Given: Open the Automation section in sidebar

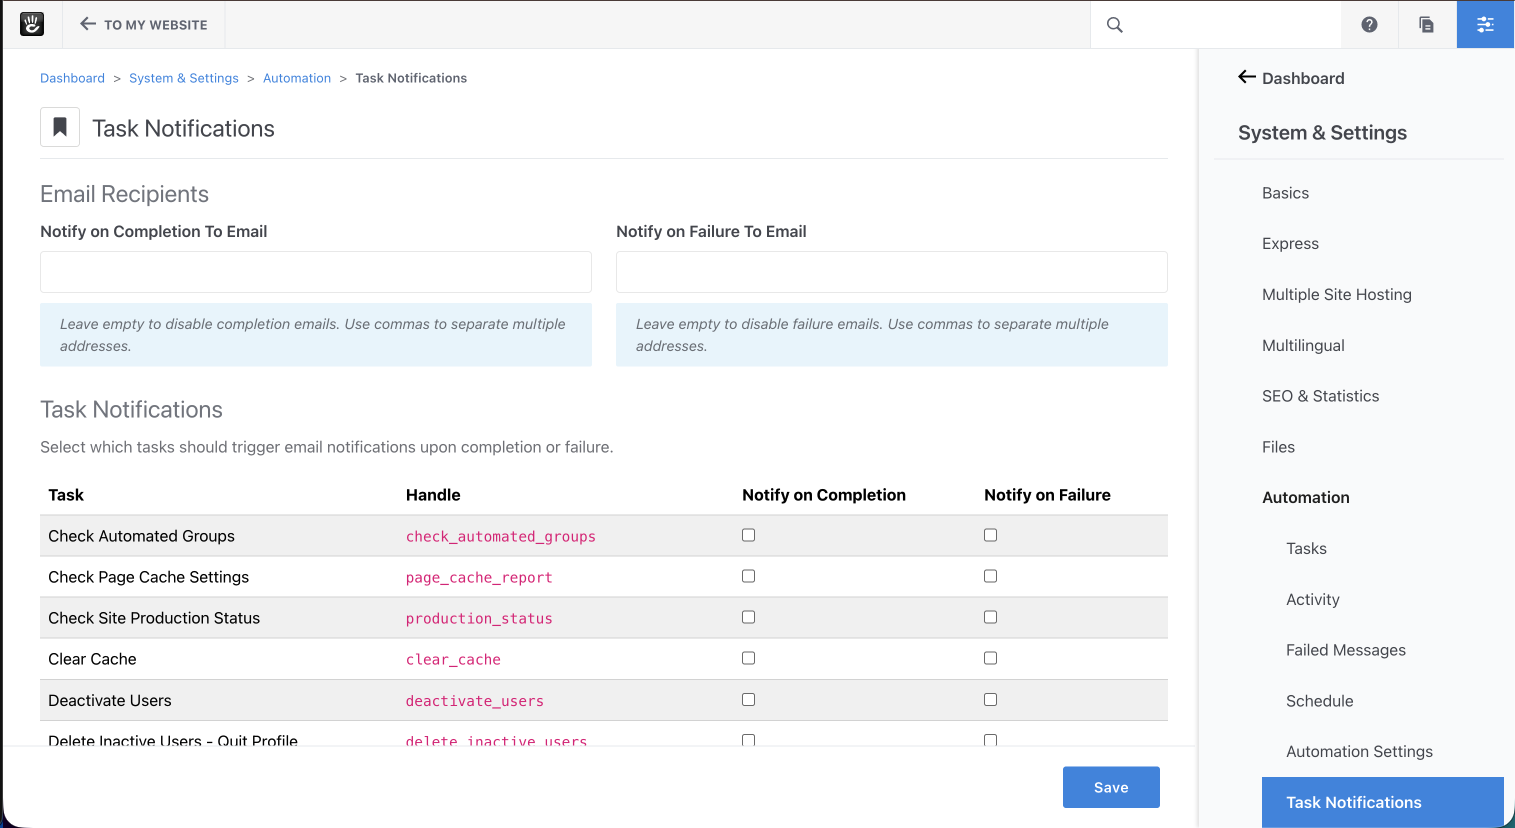Looking at the screenshot, I should (1305, 497).
